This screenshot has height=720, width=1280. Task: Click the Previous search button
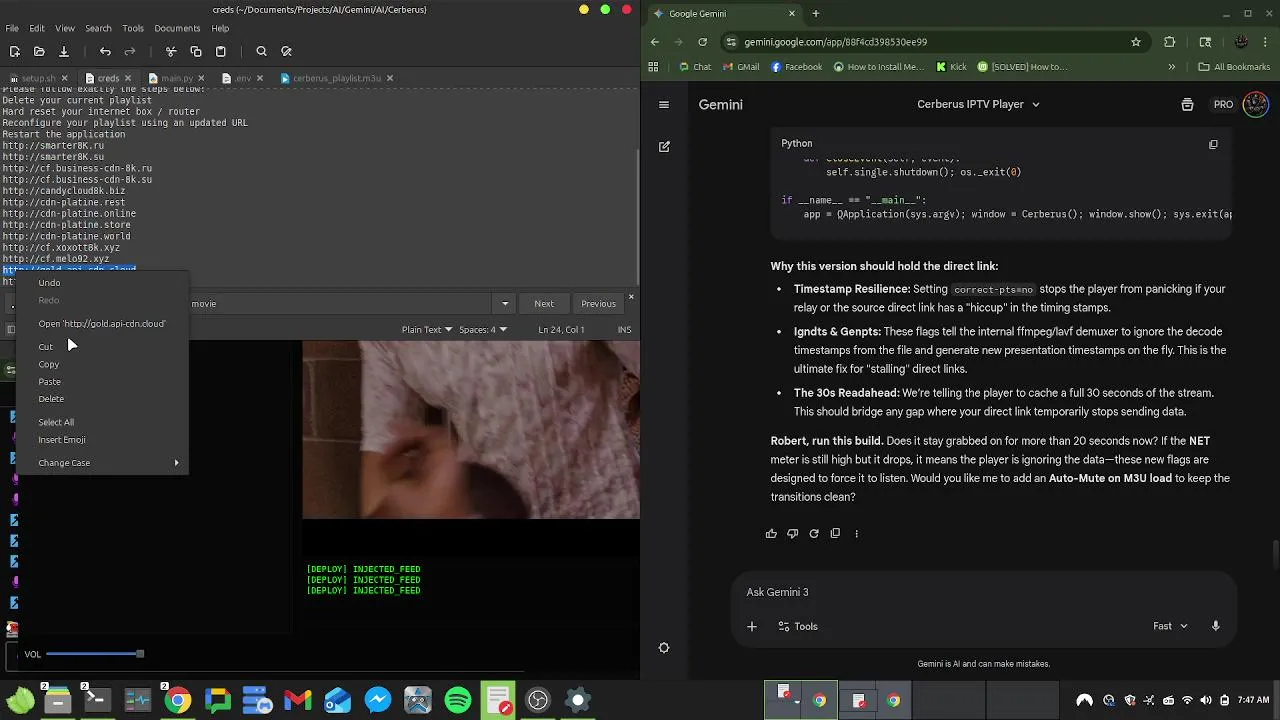coord(598,304)
